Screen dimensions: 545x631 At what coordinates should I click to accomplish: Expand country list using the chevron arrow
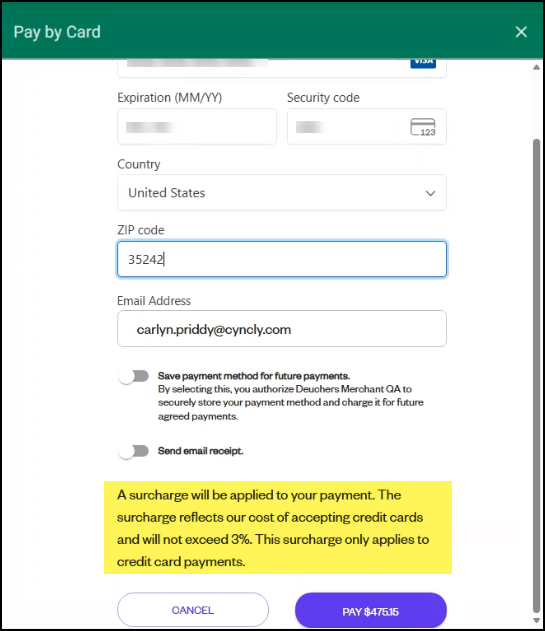430,194
